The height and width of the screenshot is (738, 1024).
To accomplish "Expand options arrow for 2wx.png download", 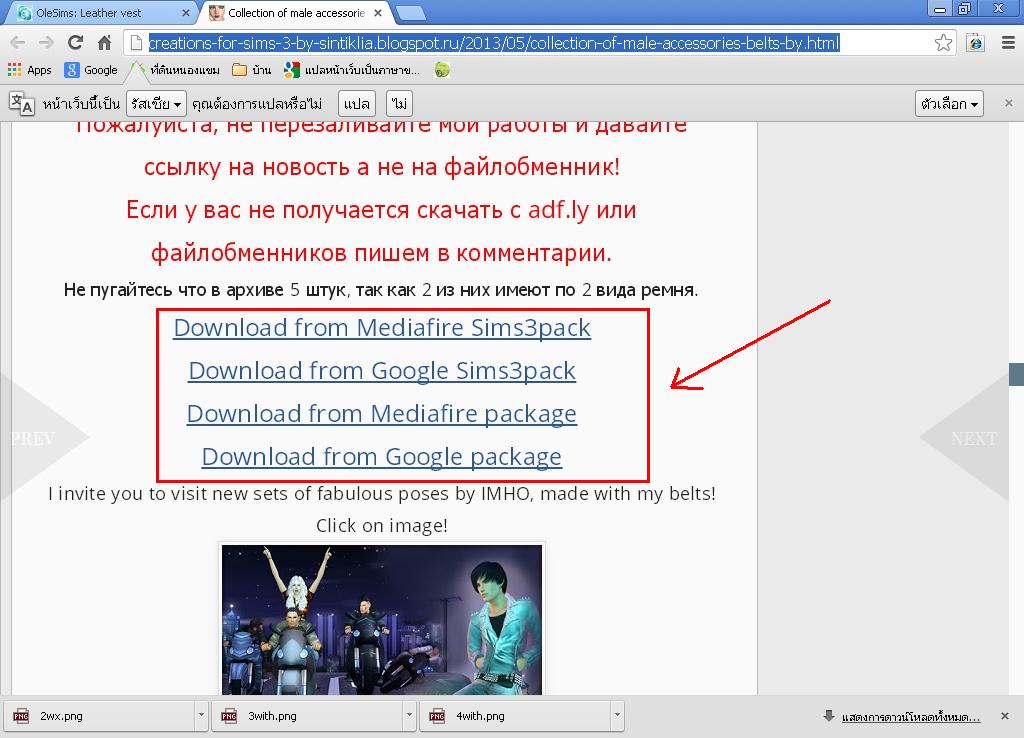I will pyautogui.click(x=201, y=716).
